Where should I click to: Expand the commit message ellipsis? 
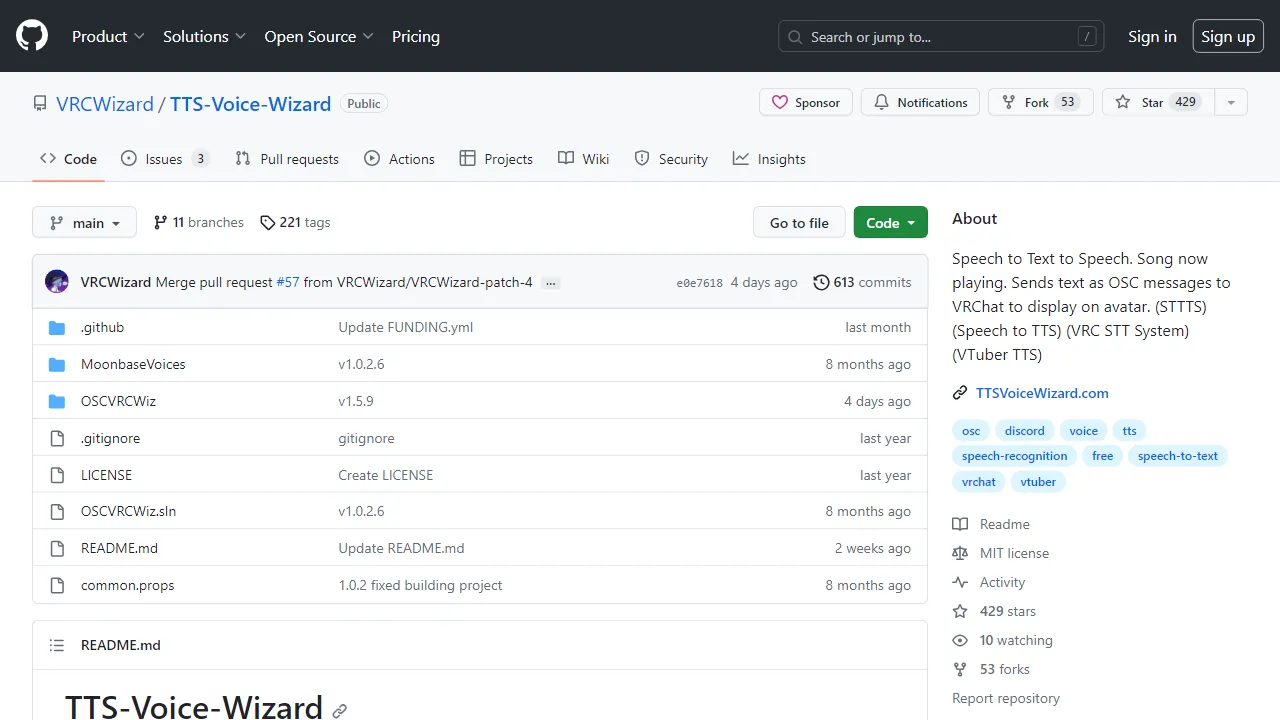click(550, 283)
